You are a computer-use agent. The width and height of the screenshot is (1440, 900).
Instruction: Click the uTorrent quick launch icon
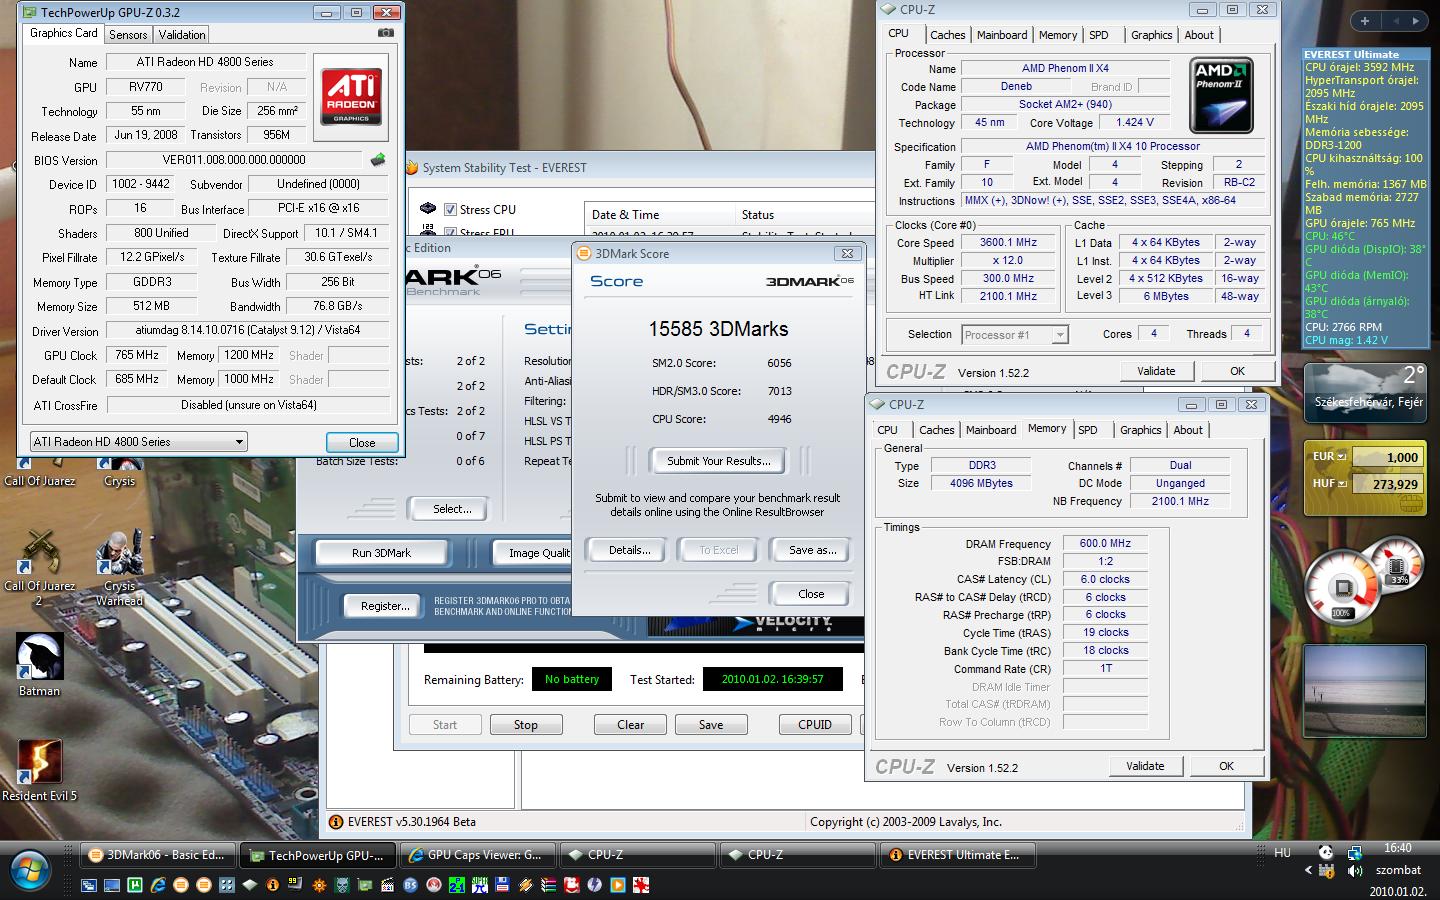click(134, 885)
